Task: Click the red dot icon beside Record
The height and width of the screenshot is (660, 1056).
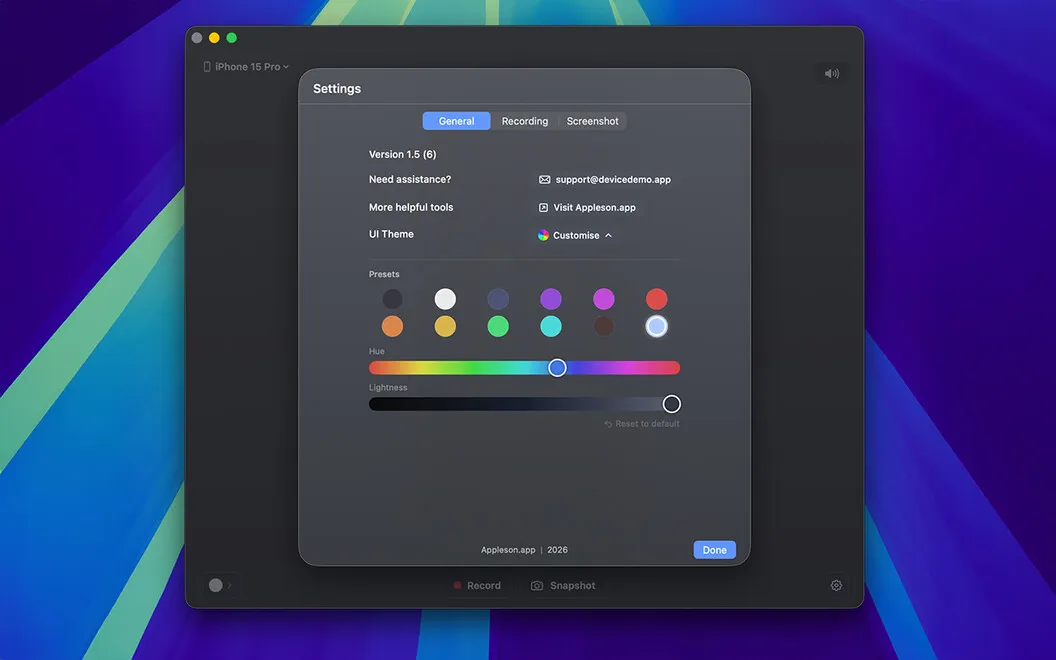Action: coord(457,585)
